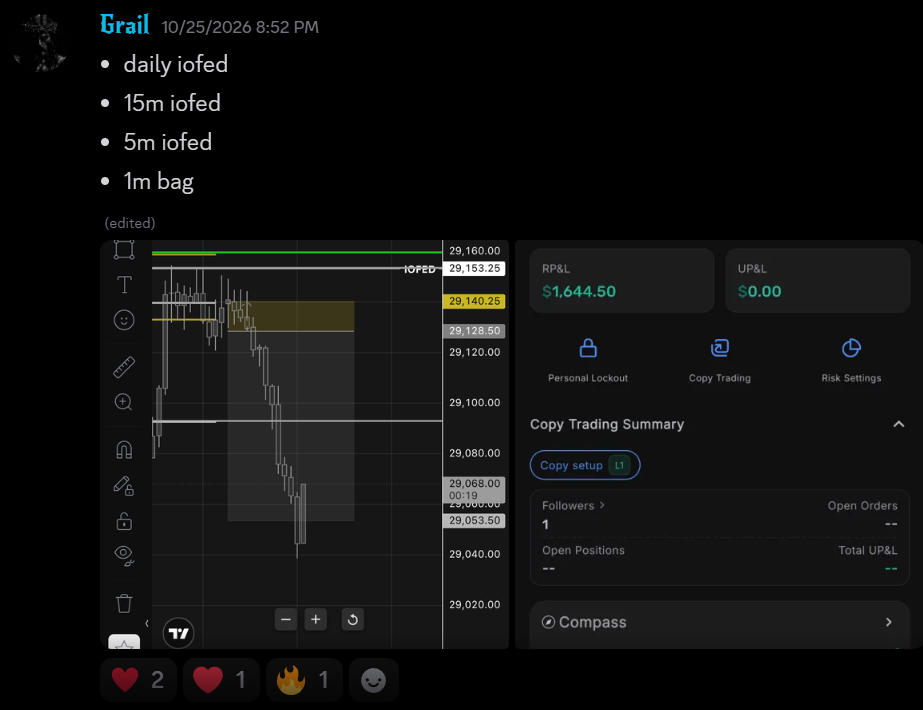The height and width of the screenshot is (710, 923).
Task: Click the TradingView logo badge
Action: (x=178, y=633)
